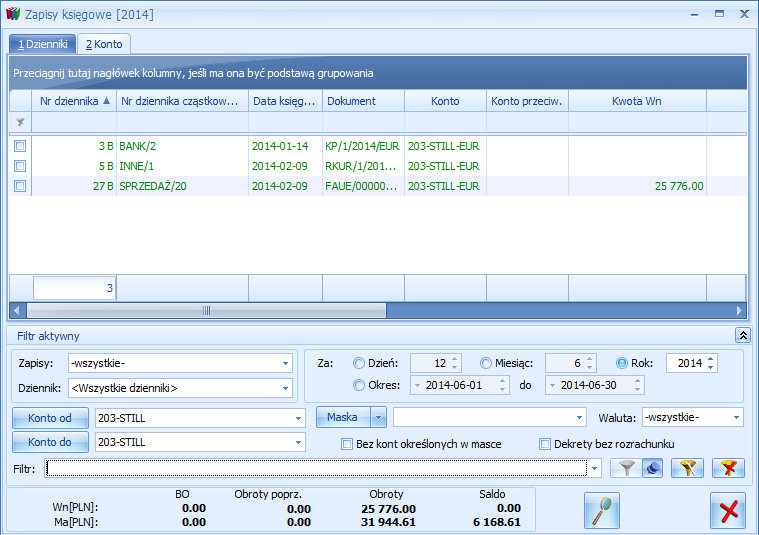Click Dokument column header

(364, 101)
